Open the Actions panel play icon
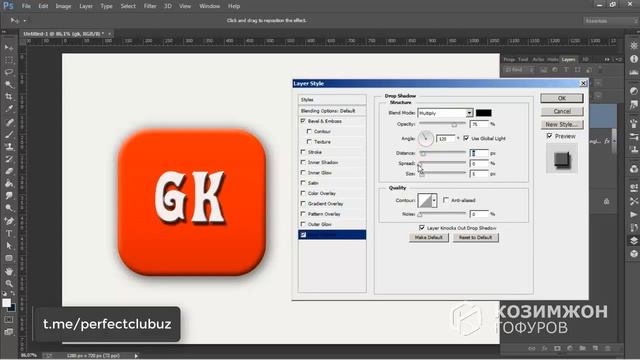The image size is (640, 360). click(633, 215)
